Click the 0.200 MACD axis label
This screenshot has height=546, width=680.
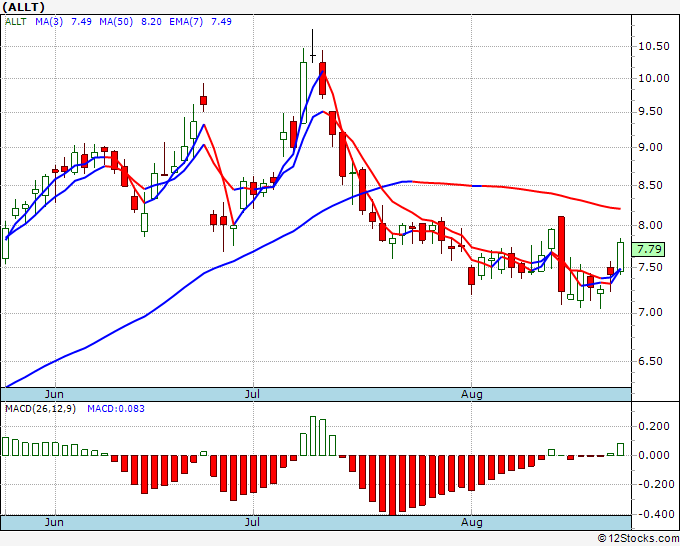[x=654, y=426]
